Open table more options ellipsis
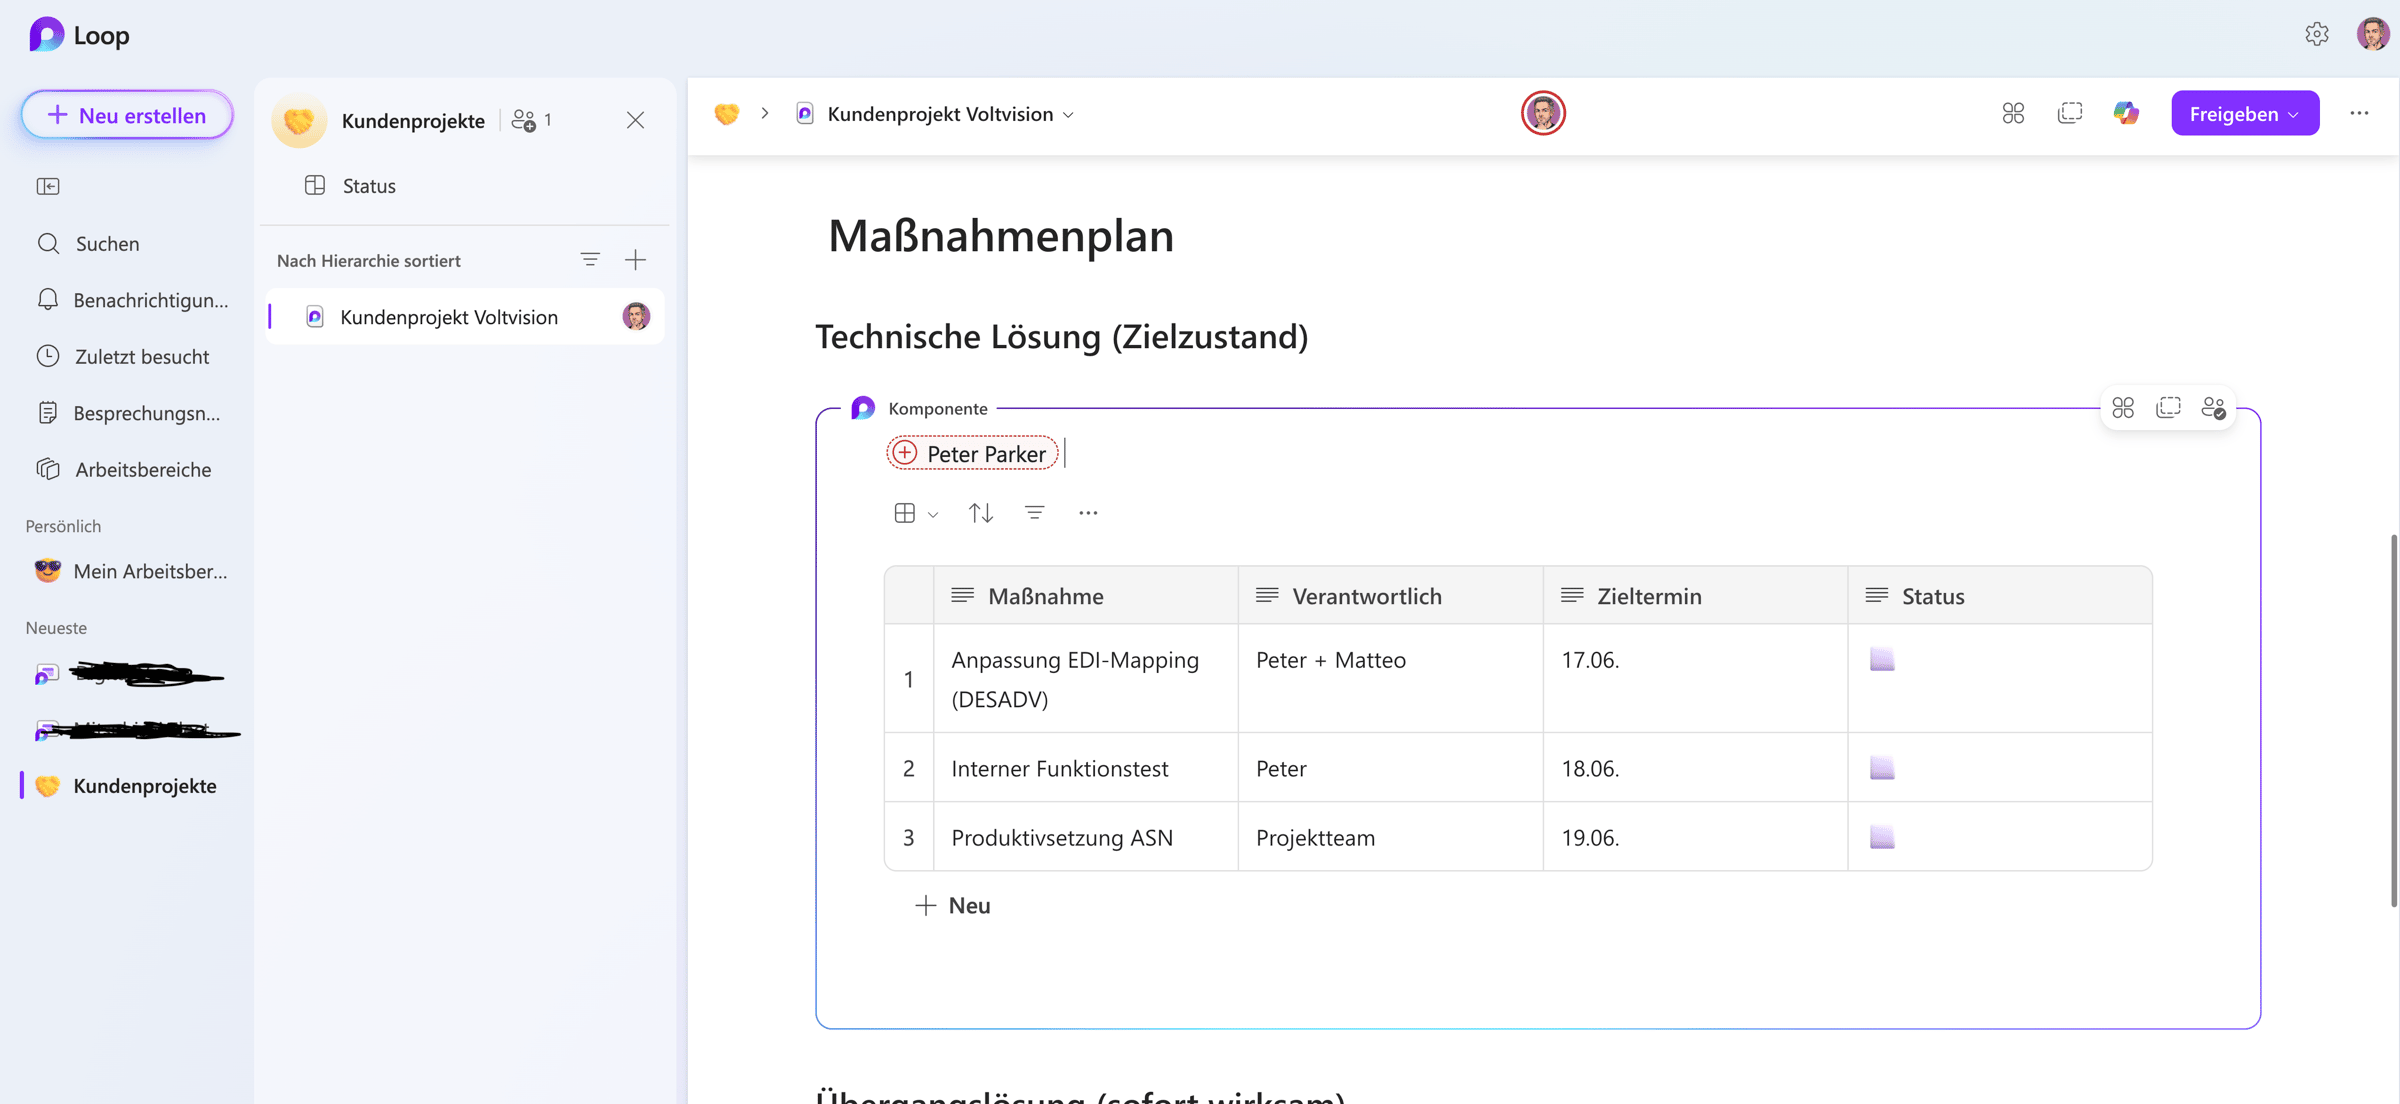This screenshot has width=2400, height=1104. pos(1088,513)
